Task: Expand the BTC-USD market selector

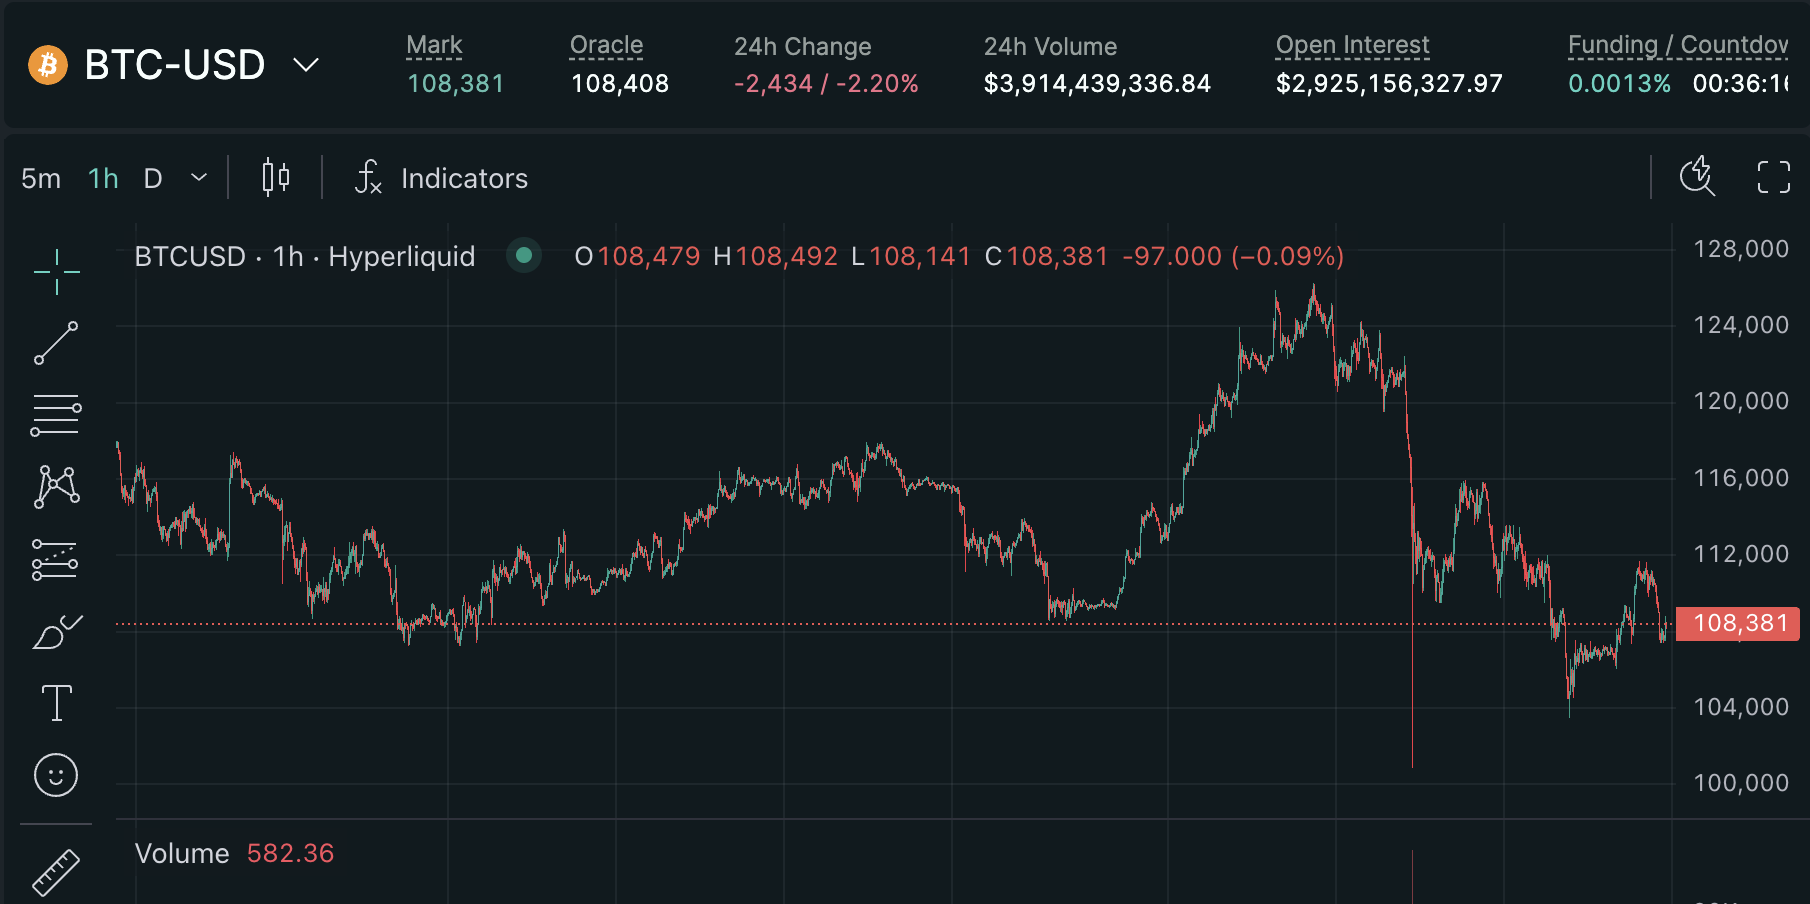Action: point(305,65)
